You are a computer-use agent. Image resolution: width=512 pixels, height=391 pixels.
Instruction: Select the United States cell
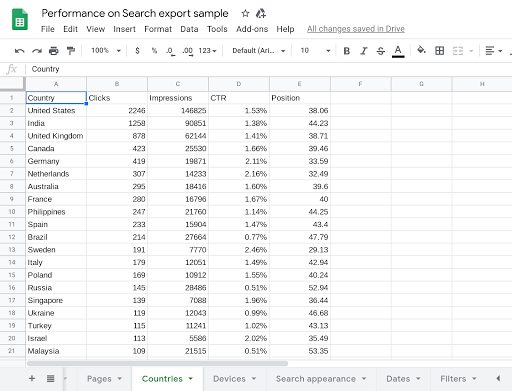tap(56, 111)
